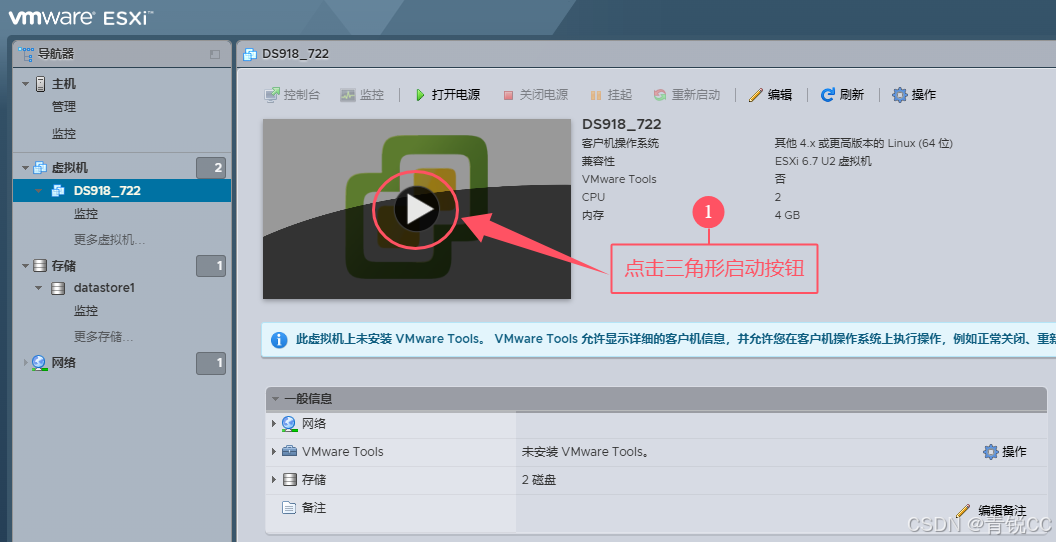Click the DS918_722 VM icon in navigator
Image resolution: width=1056 pixels, height=542 pixels.
click(x=58, y=191)
